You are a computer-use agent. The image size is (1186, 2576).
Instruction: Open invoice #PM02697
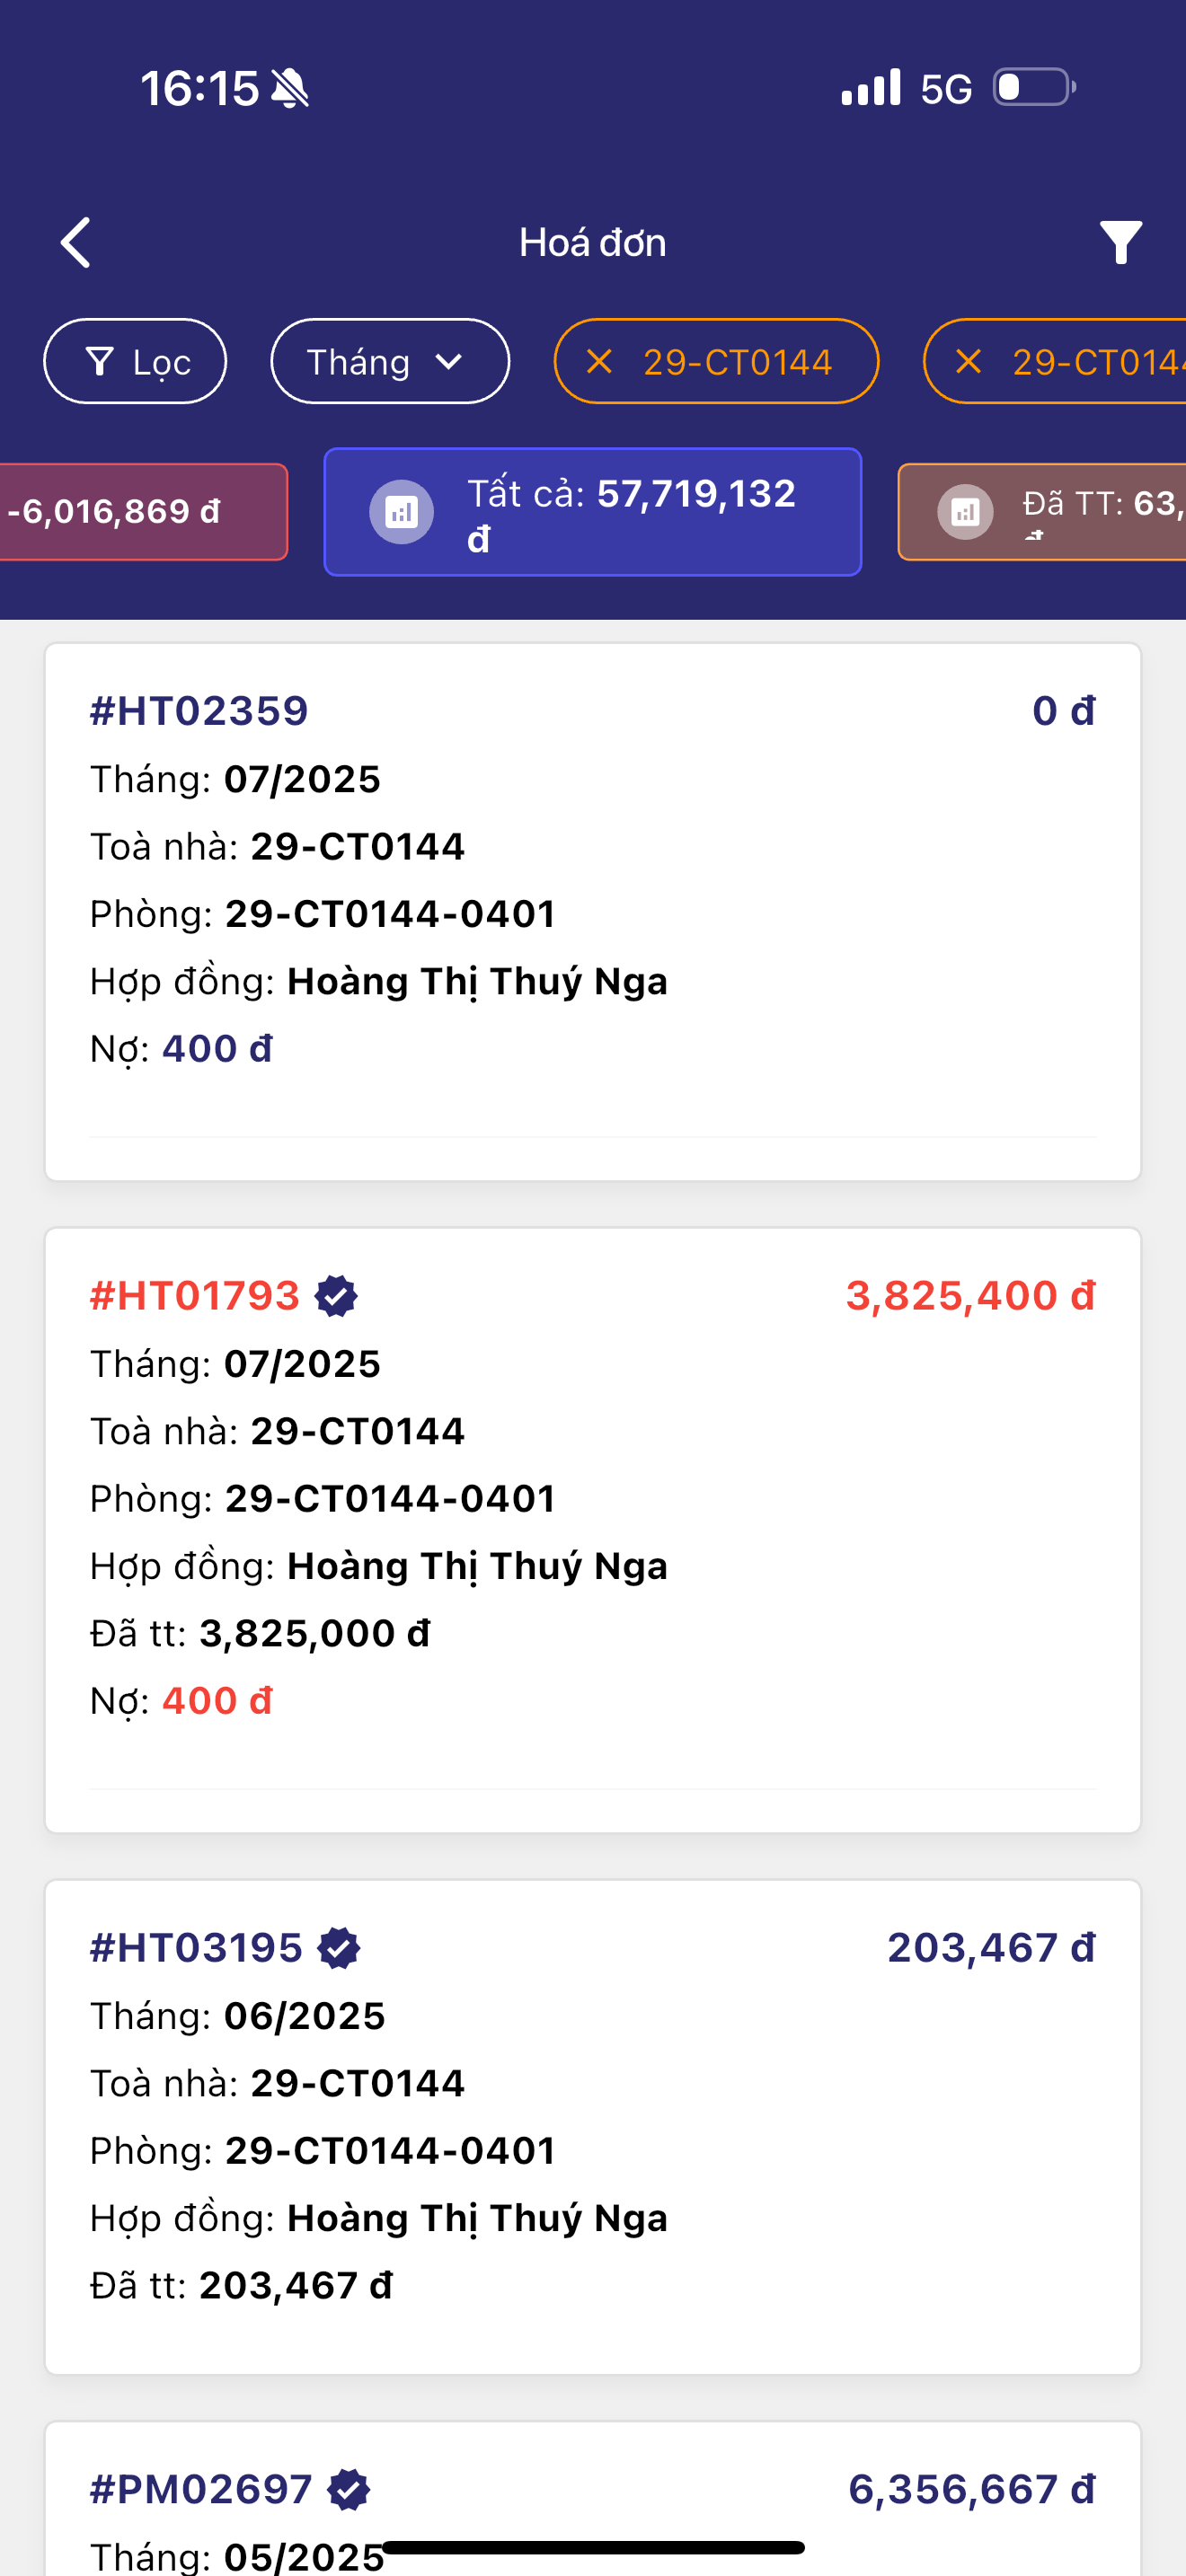pos(592,2500)
